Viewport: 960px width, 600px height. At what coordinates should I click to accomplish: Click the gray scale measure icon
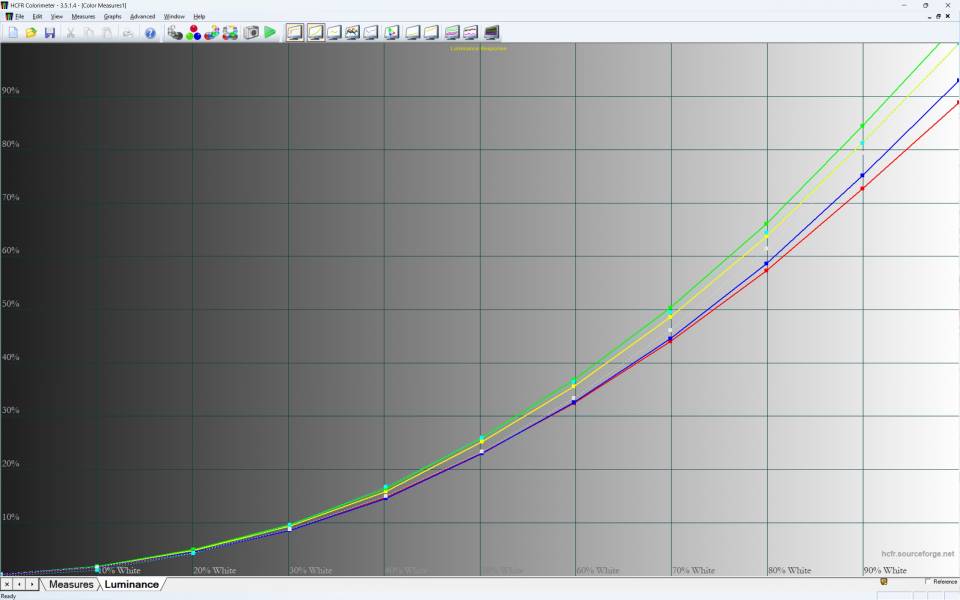tap(175, 33)
